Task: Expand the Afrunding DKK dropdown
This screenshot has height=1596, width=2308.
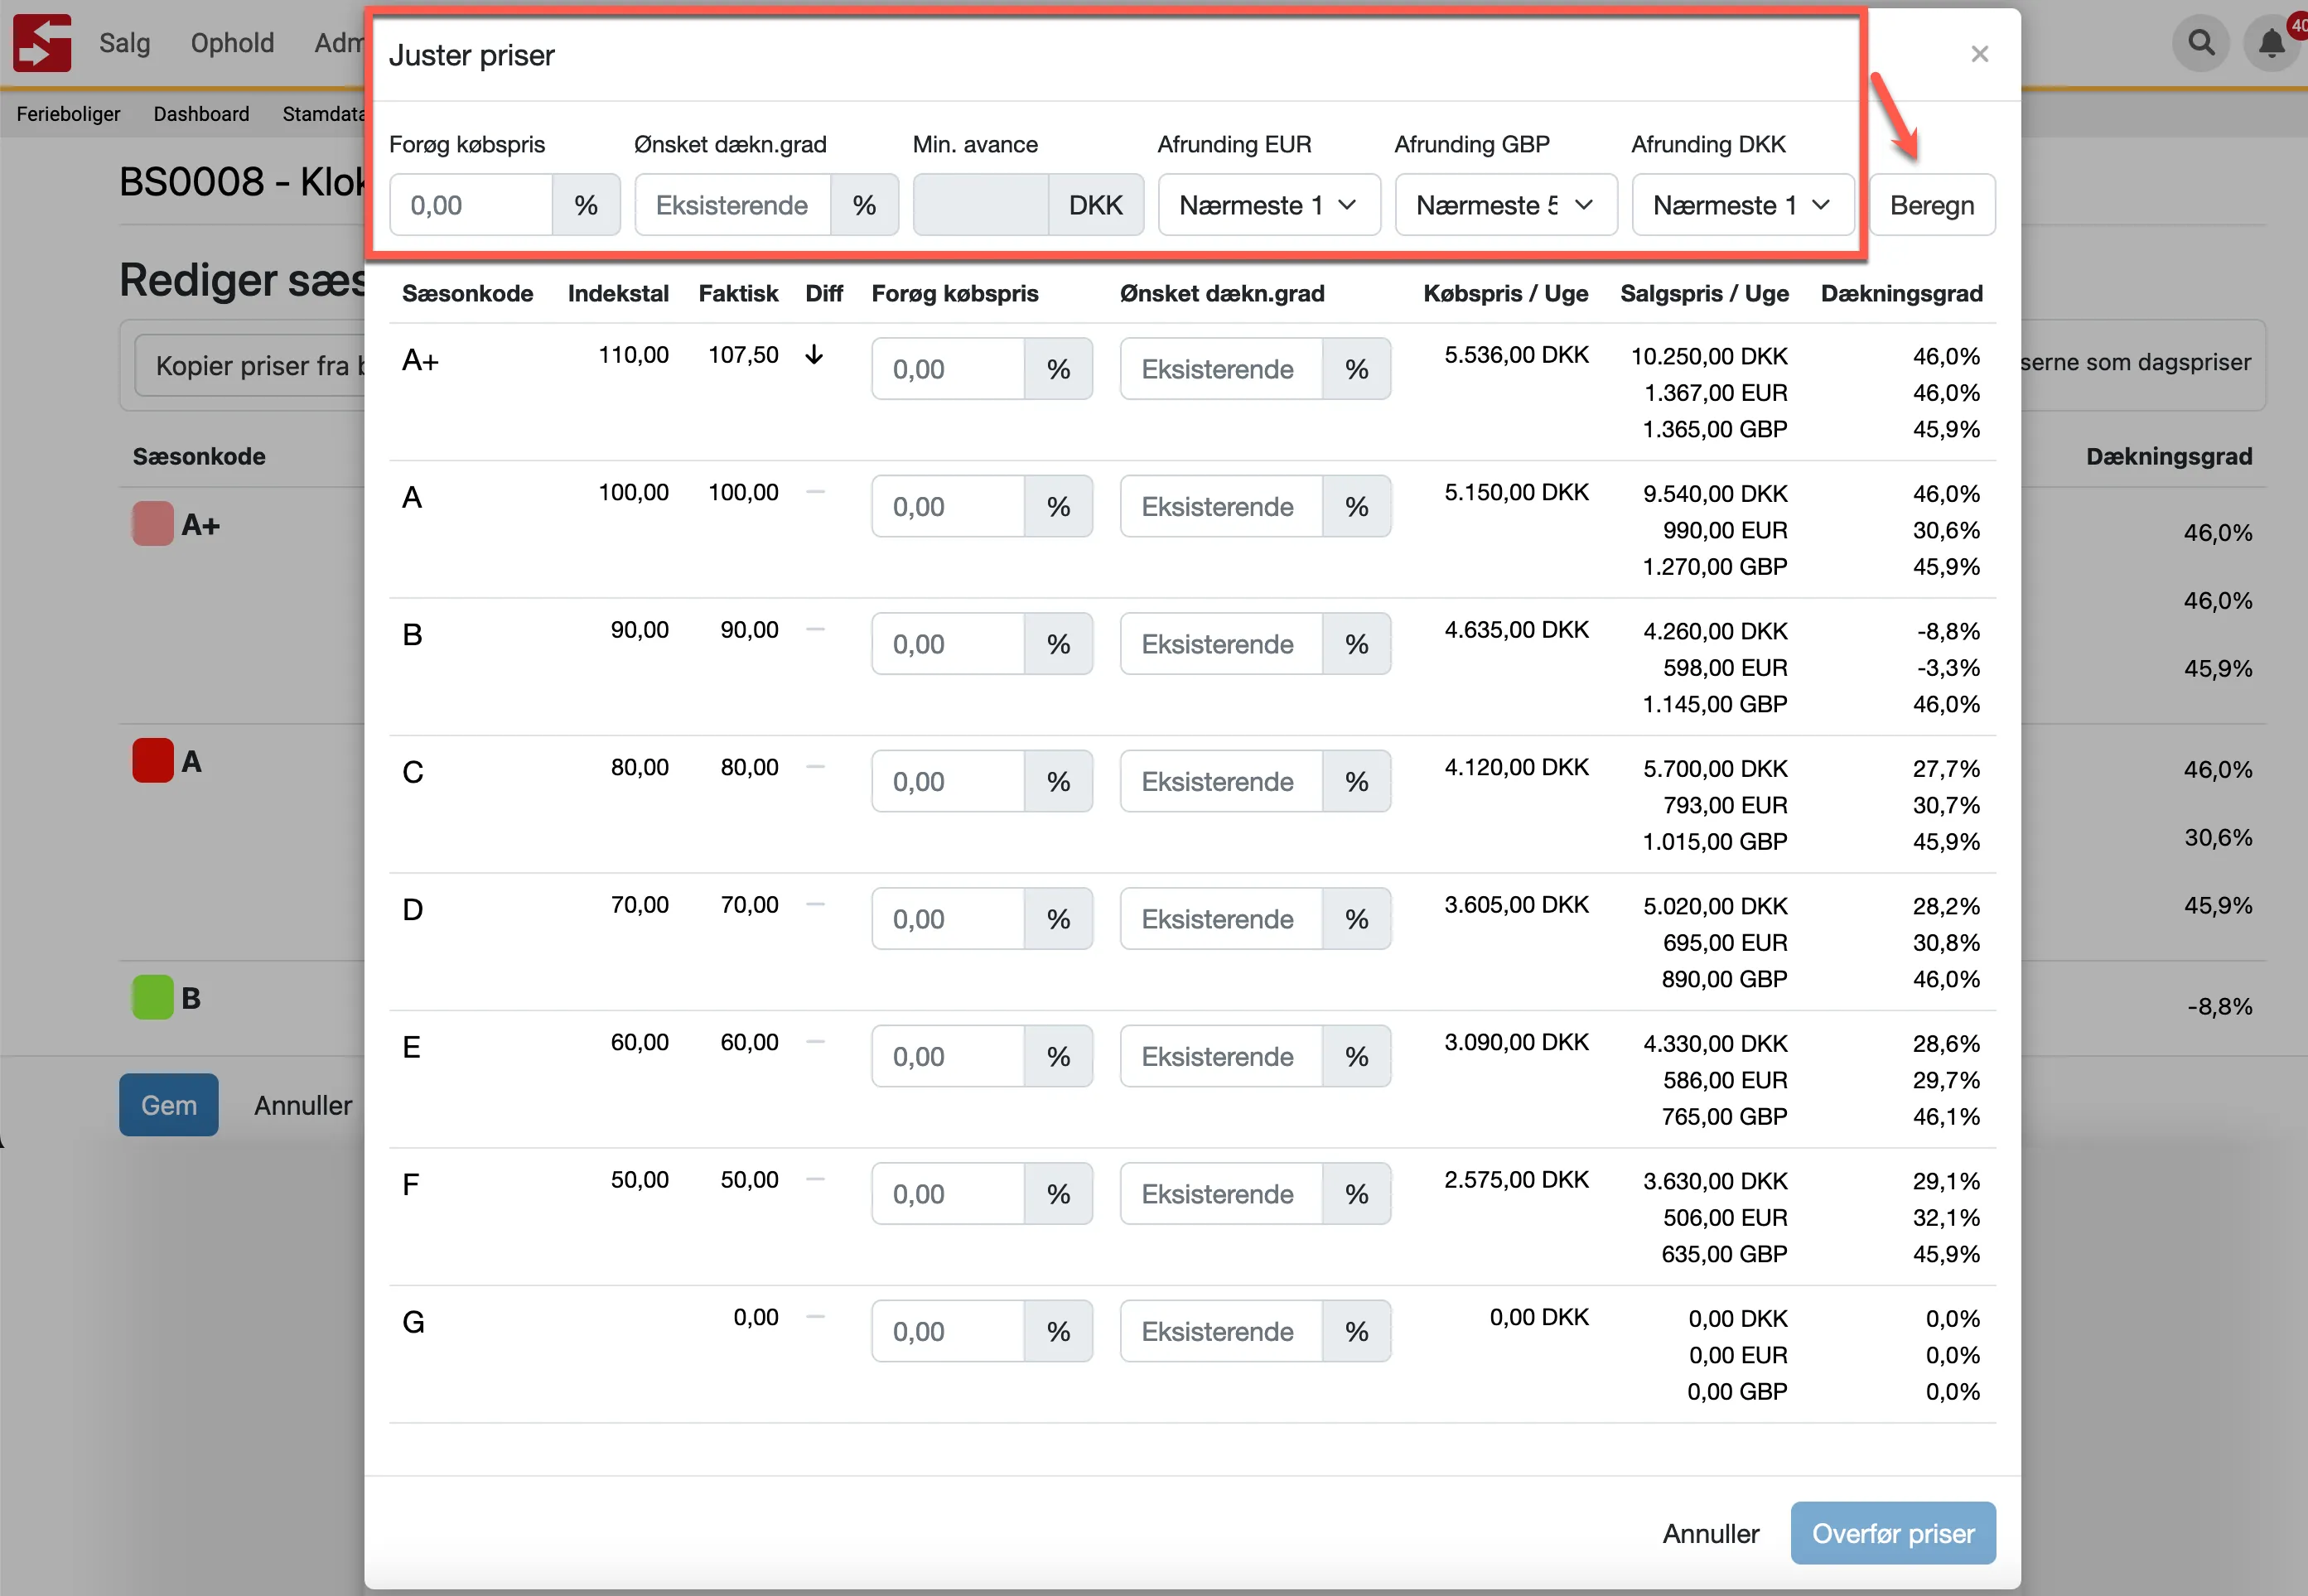Action: tap(1742, 205)
